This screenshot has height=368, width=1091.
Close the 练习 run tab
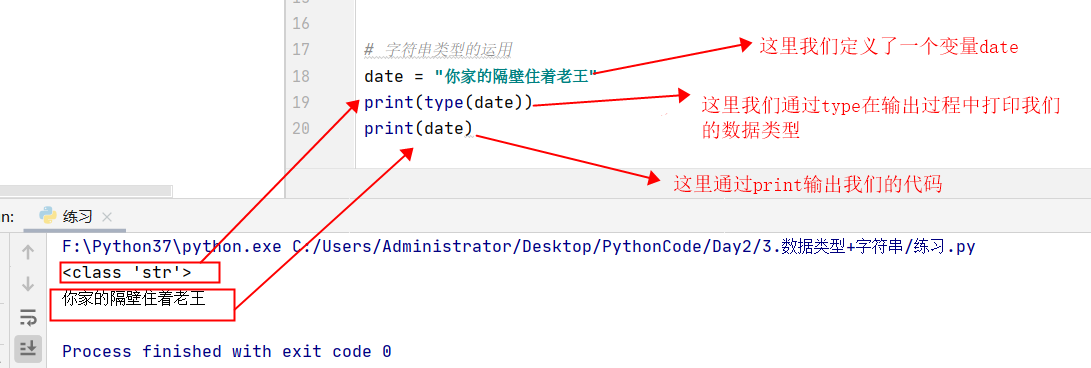pos(106,217)
